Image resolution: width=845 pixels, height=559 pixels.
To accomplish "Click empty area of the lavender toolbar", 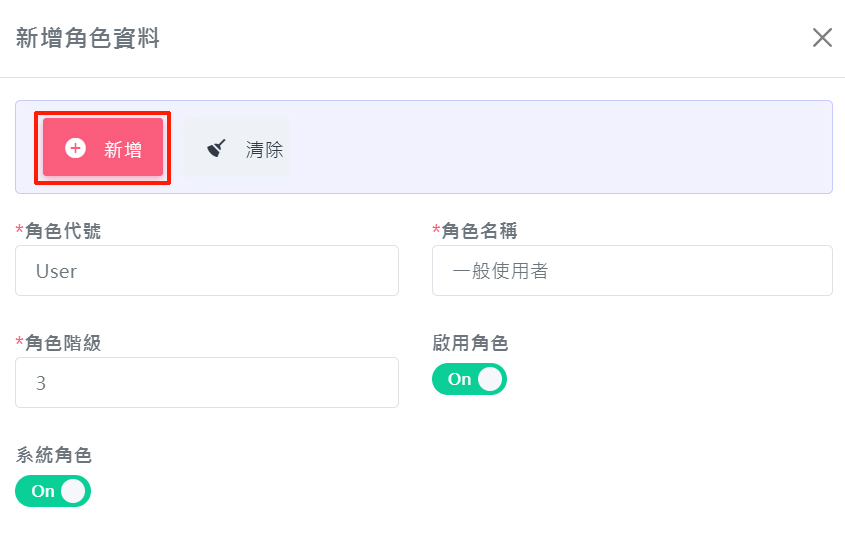I will (560, 147).
